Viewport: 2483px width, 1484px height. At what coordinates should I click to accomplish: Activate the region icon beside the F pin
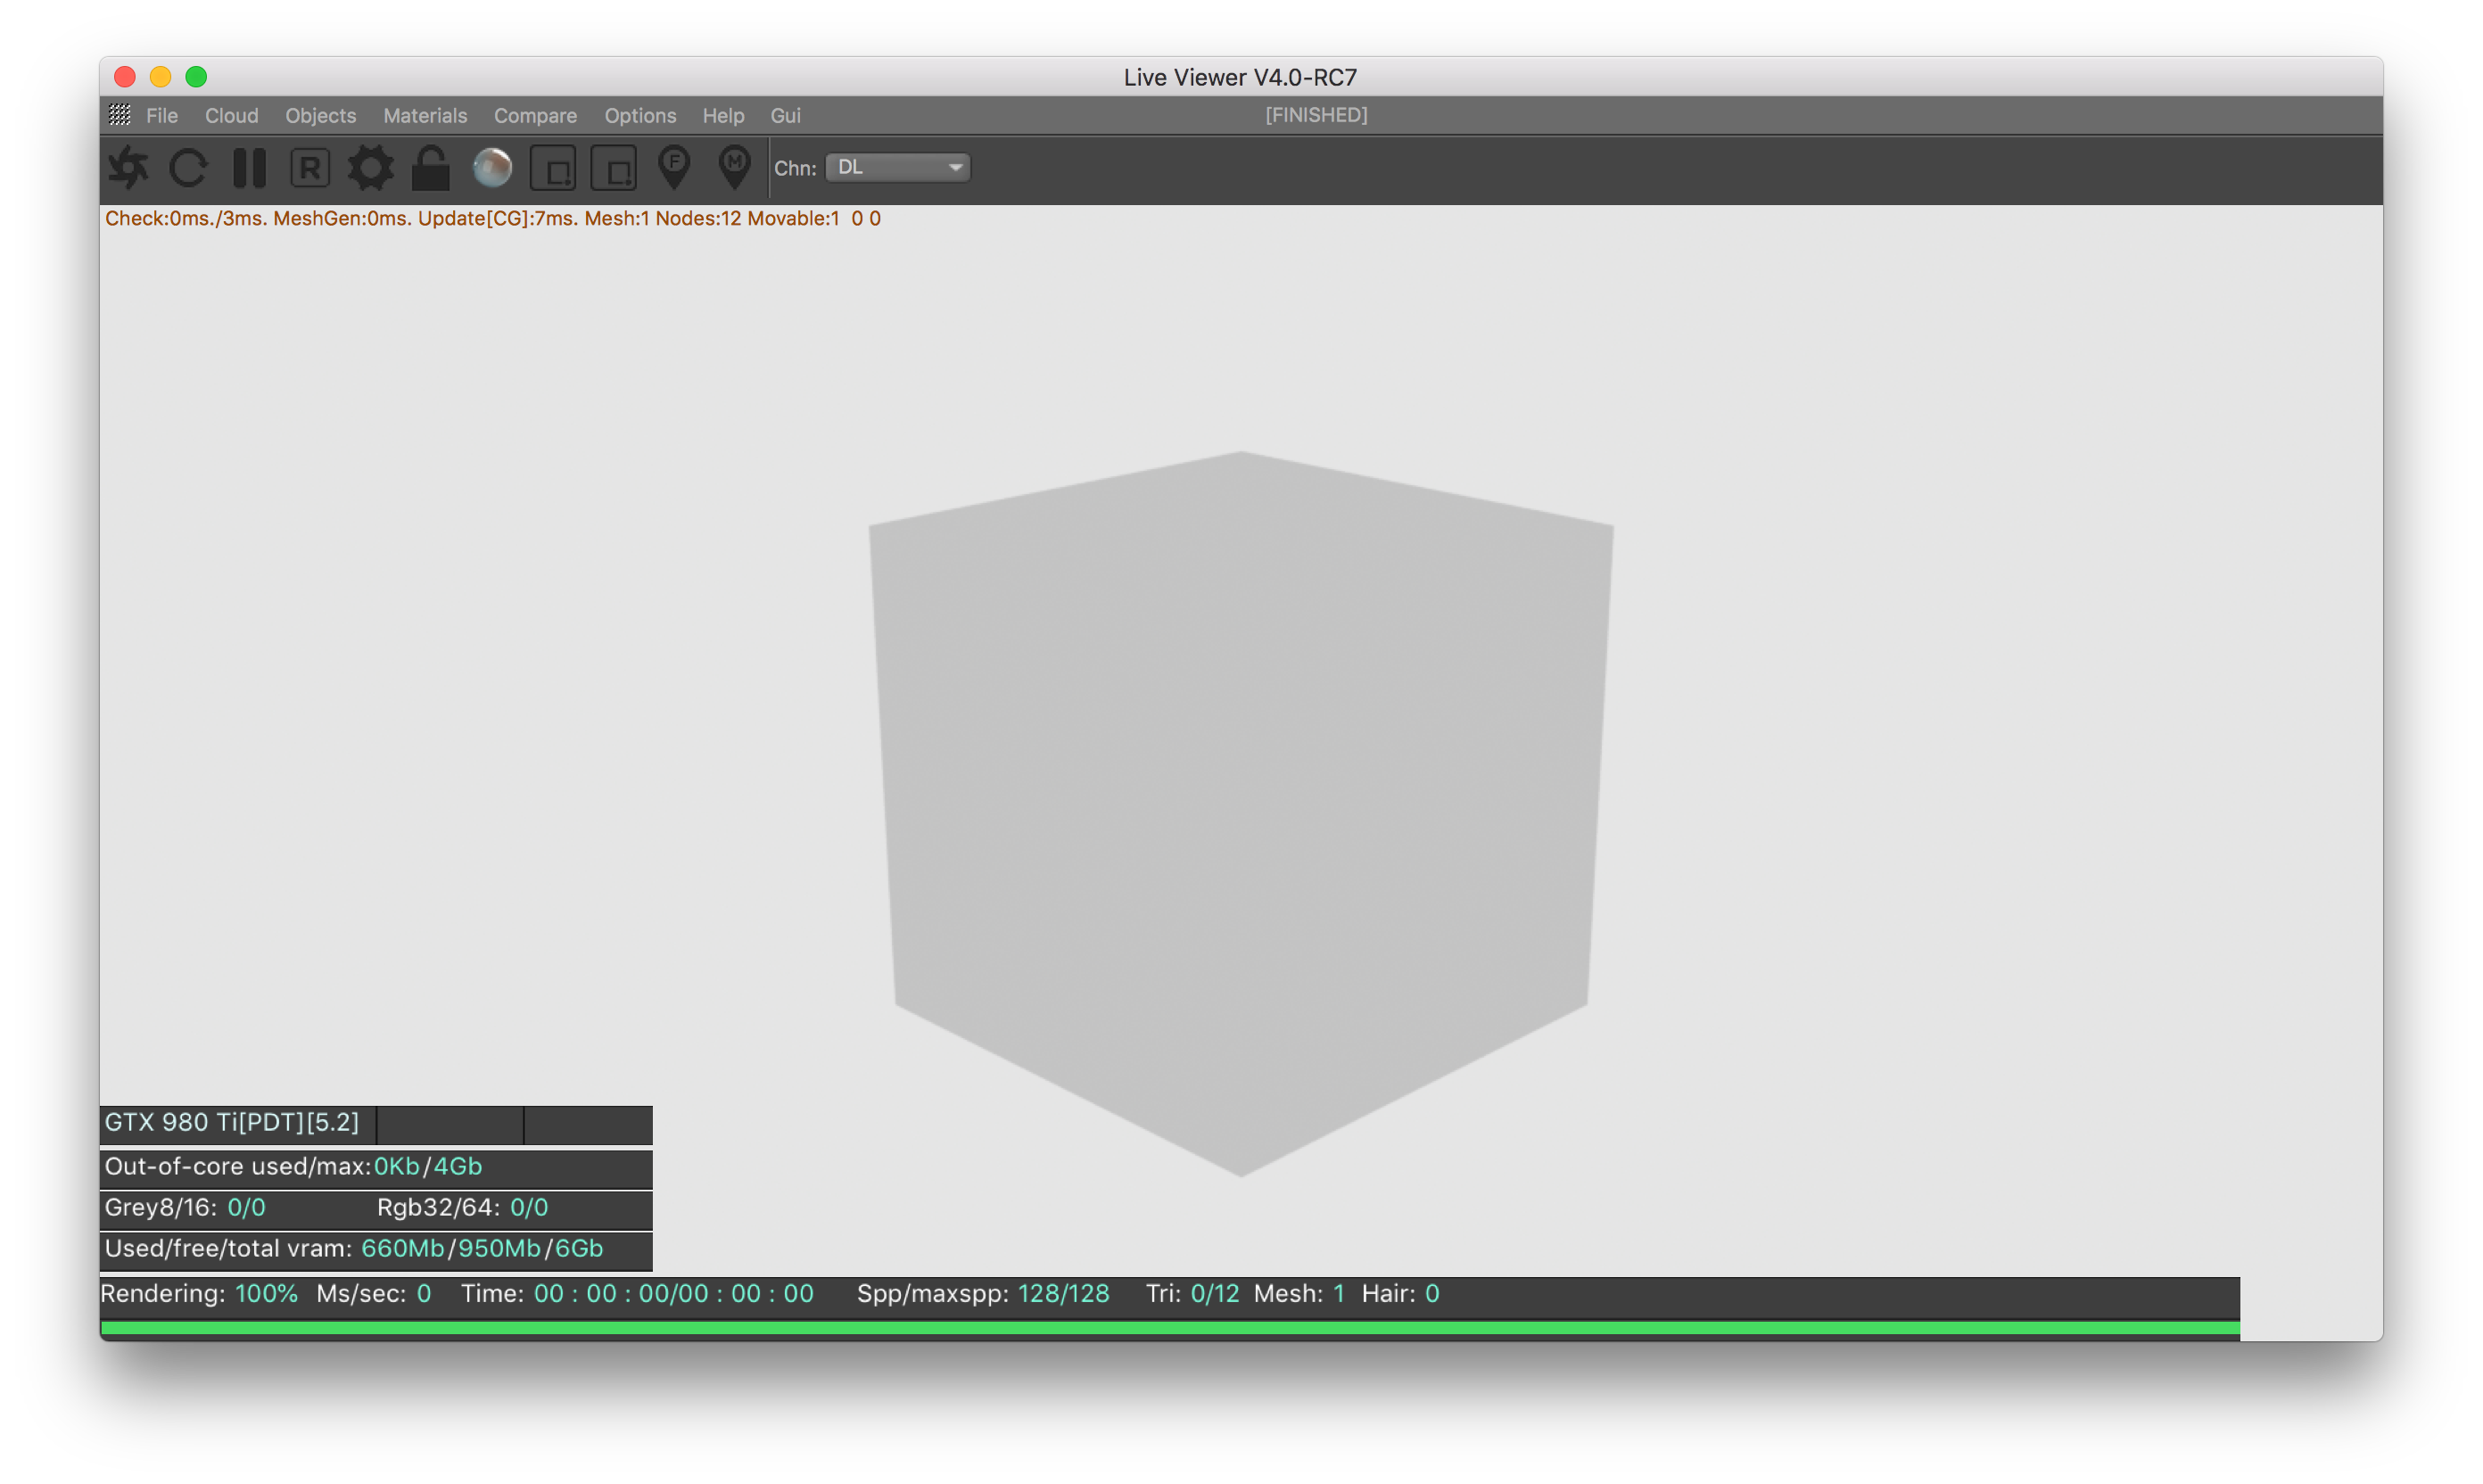coord(614,168)
